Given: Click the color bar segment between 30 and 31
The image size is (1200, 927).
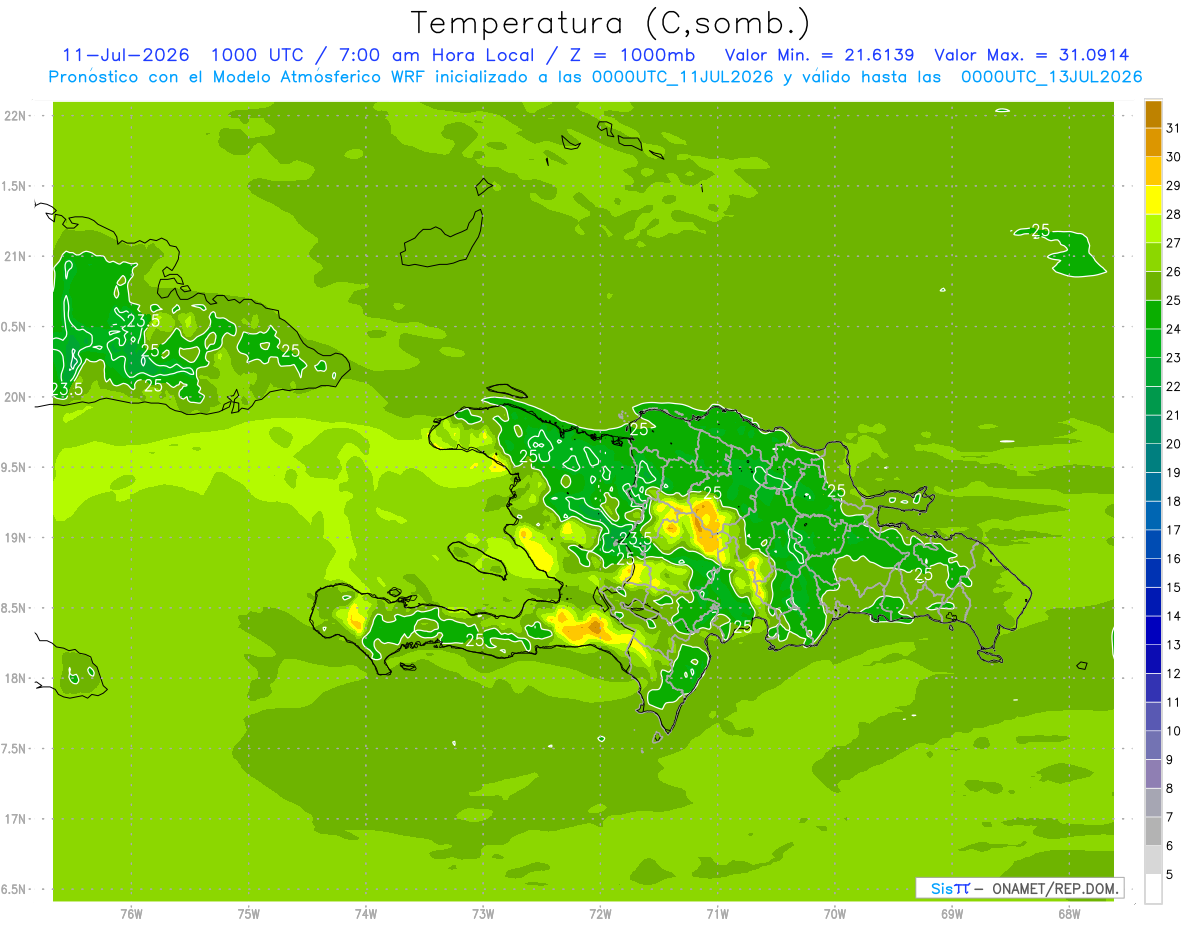Looking at the screenshot, I should point(1153,143).
